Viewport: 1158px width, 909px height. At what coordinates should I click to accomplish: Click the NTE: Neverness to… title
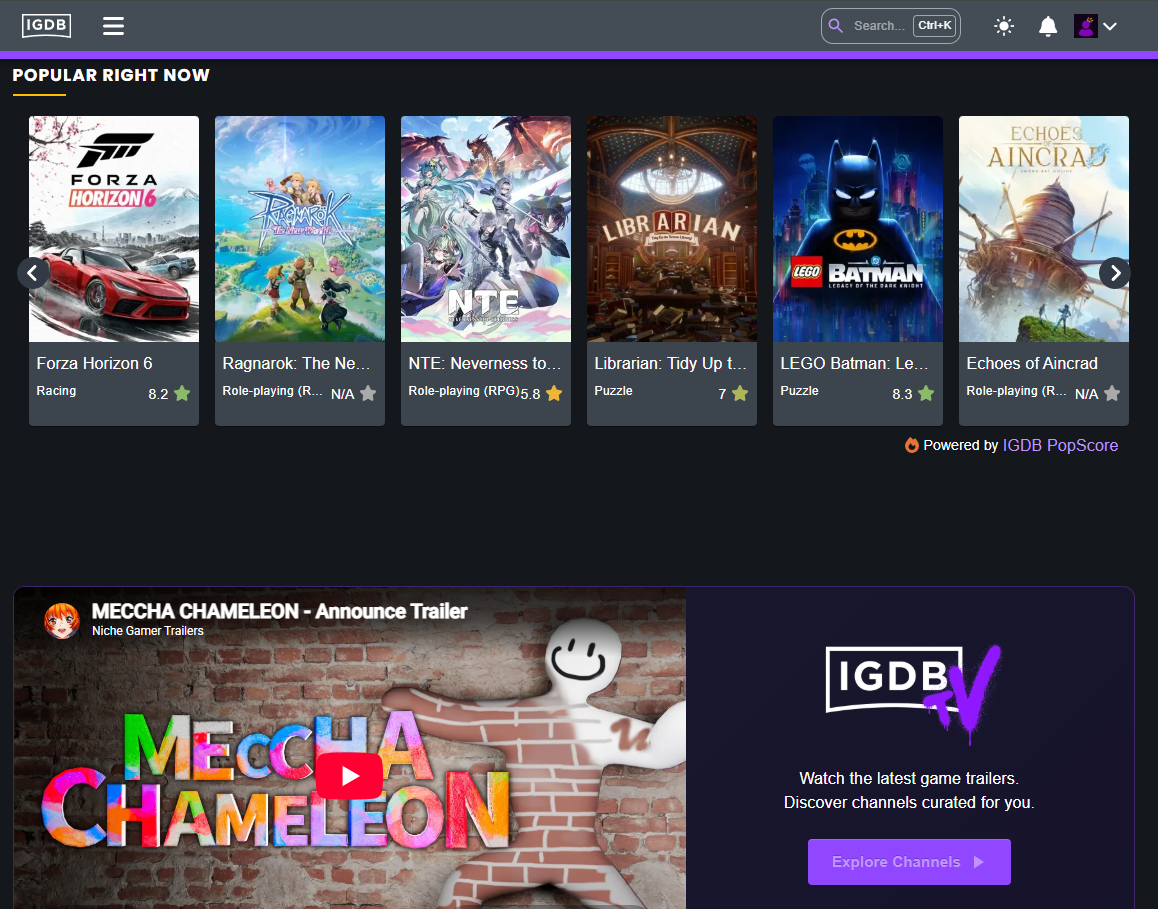tap(484, 363)
